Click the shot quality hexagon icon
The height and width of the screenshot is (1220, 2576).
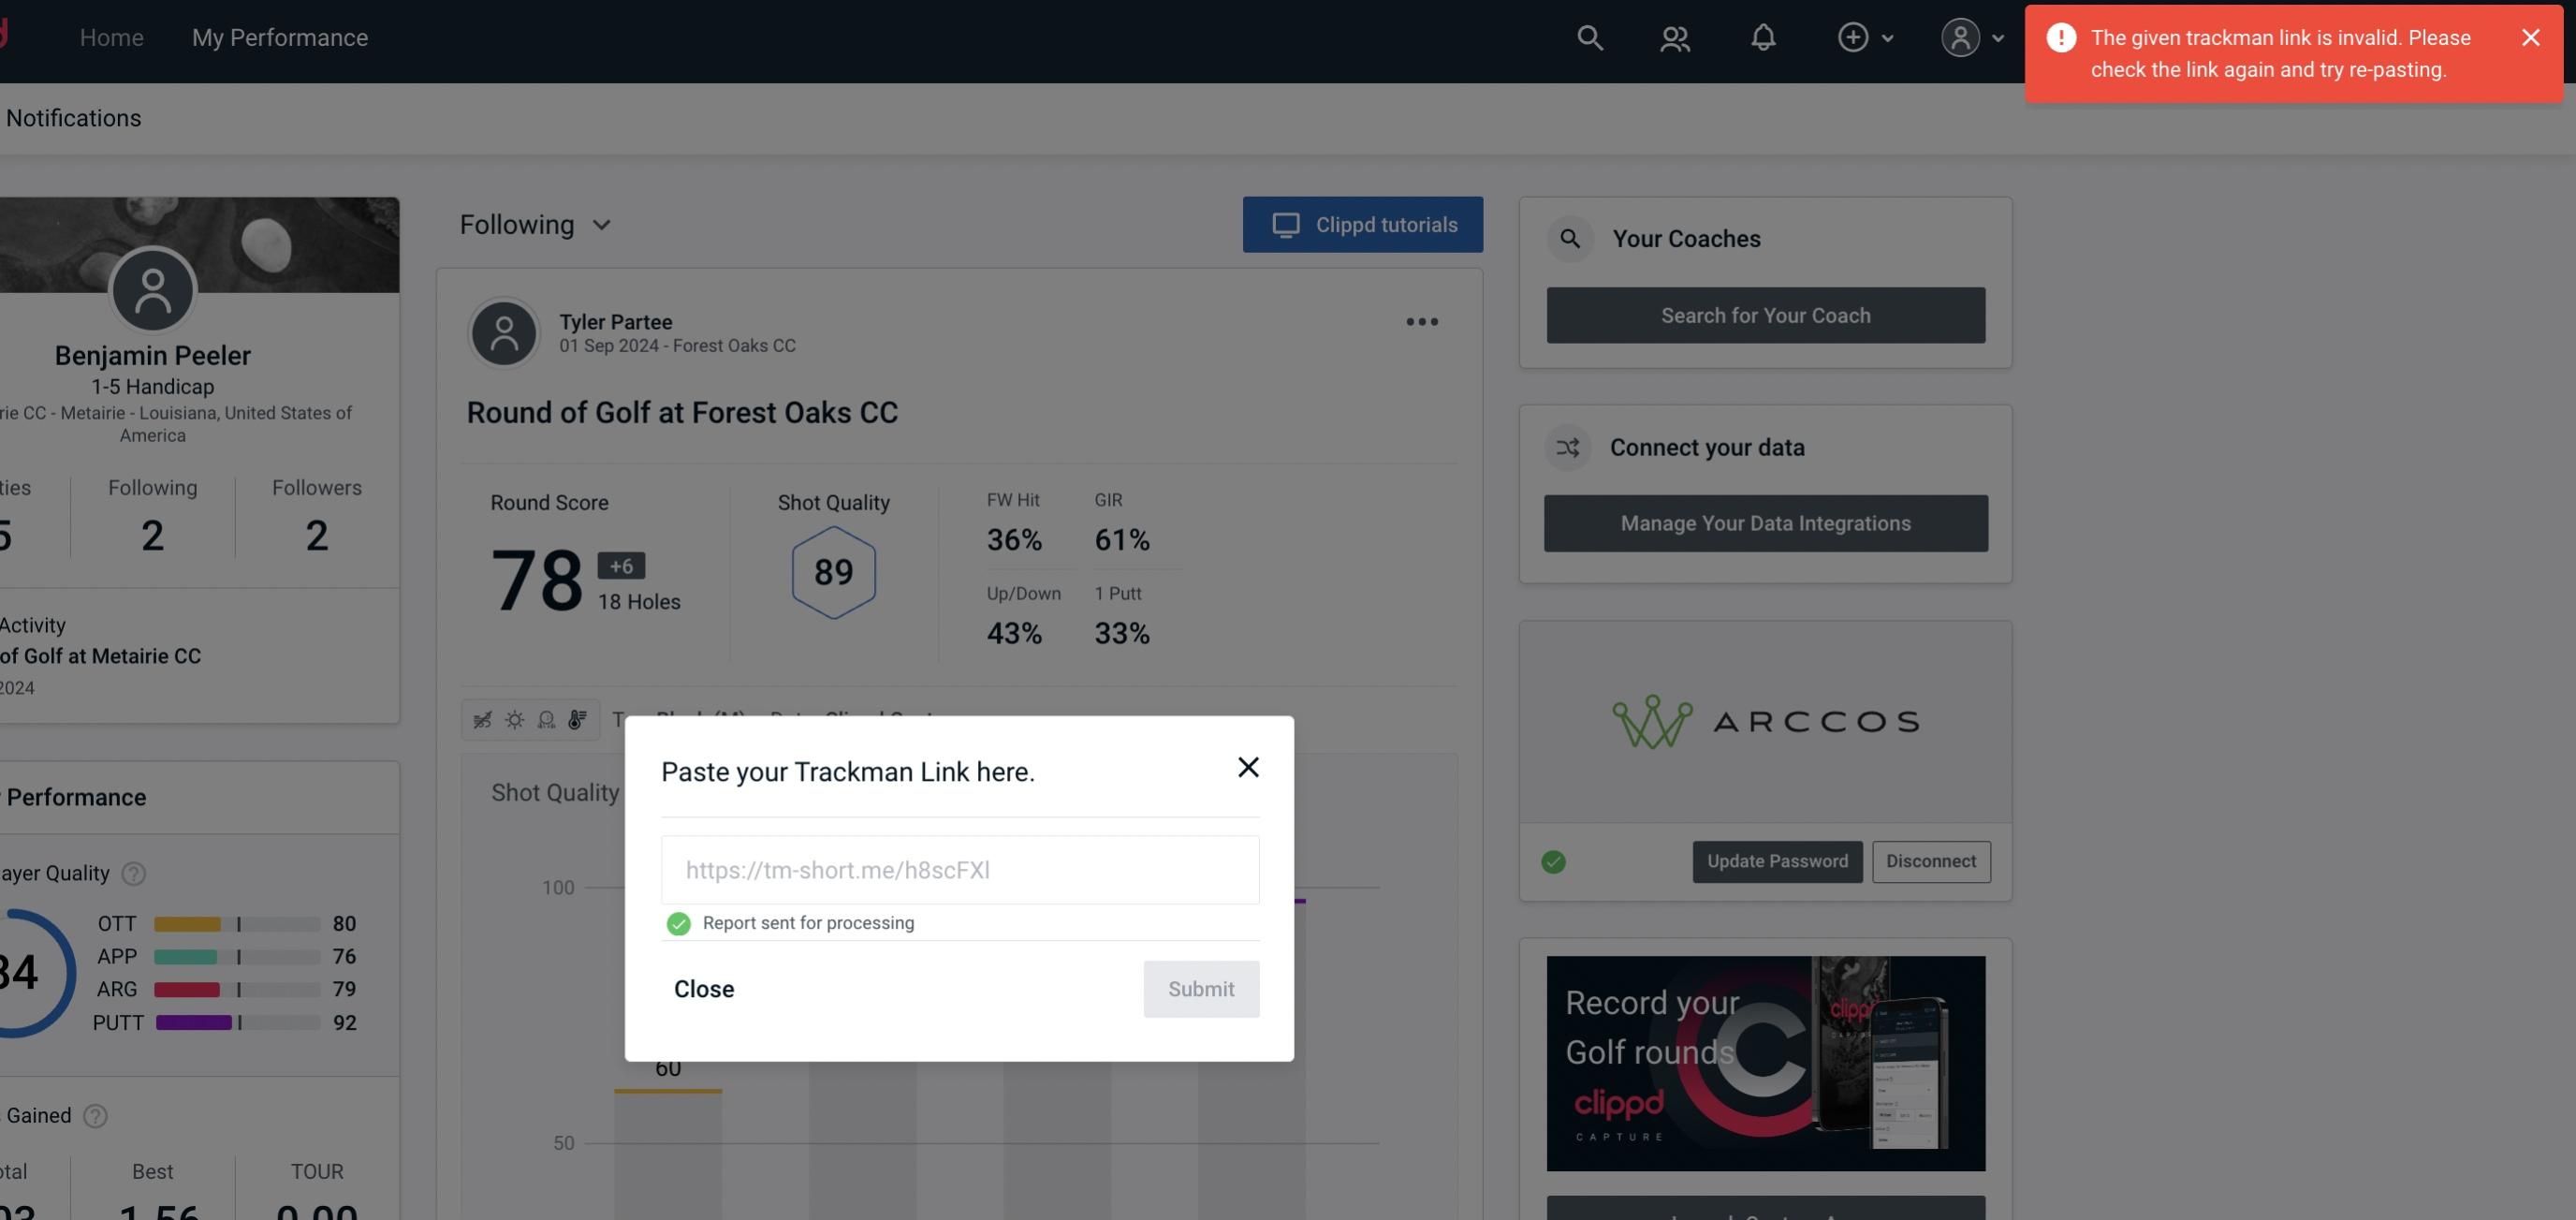pos(833,572)
